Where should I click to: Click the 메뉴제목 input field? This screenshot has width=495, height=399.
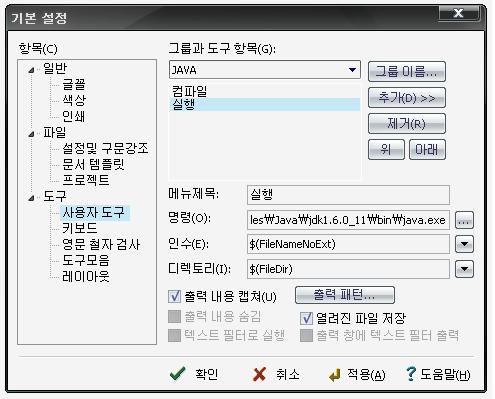point(348,195)
